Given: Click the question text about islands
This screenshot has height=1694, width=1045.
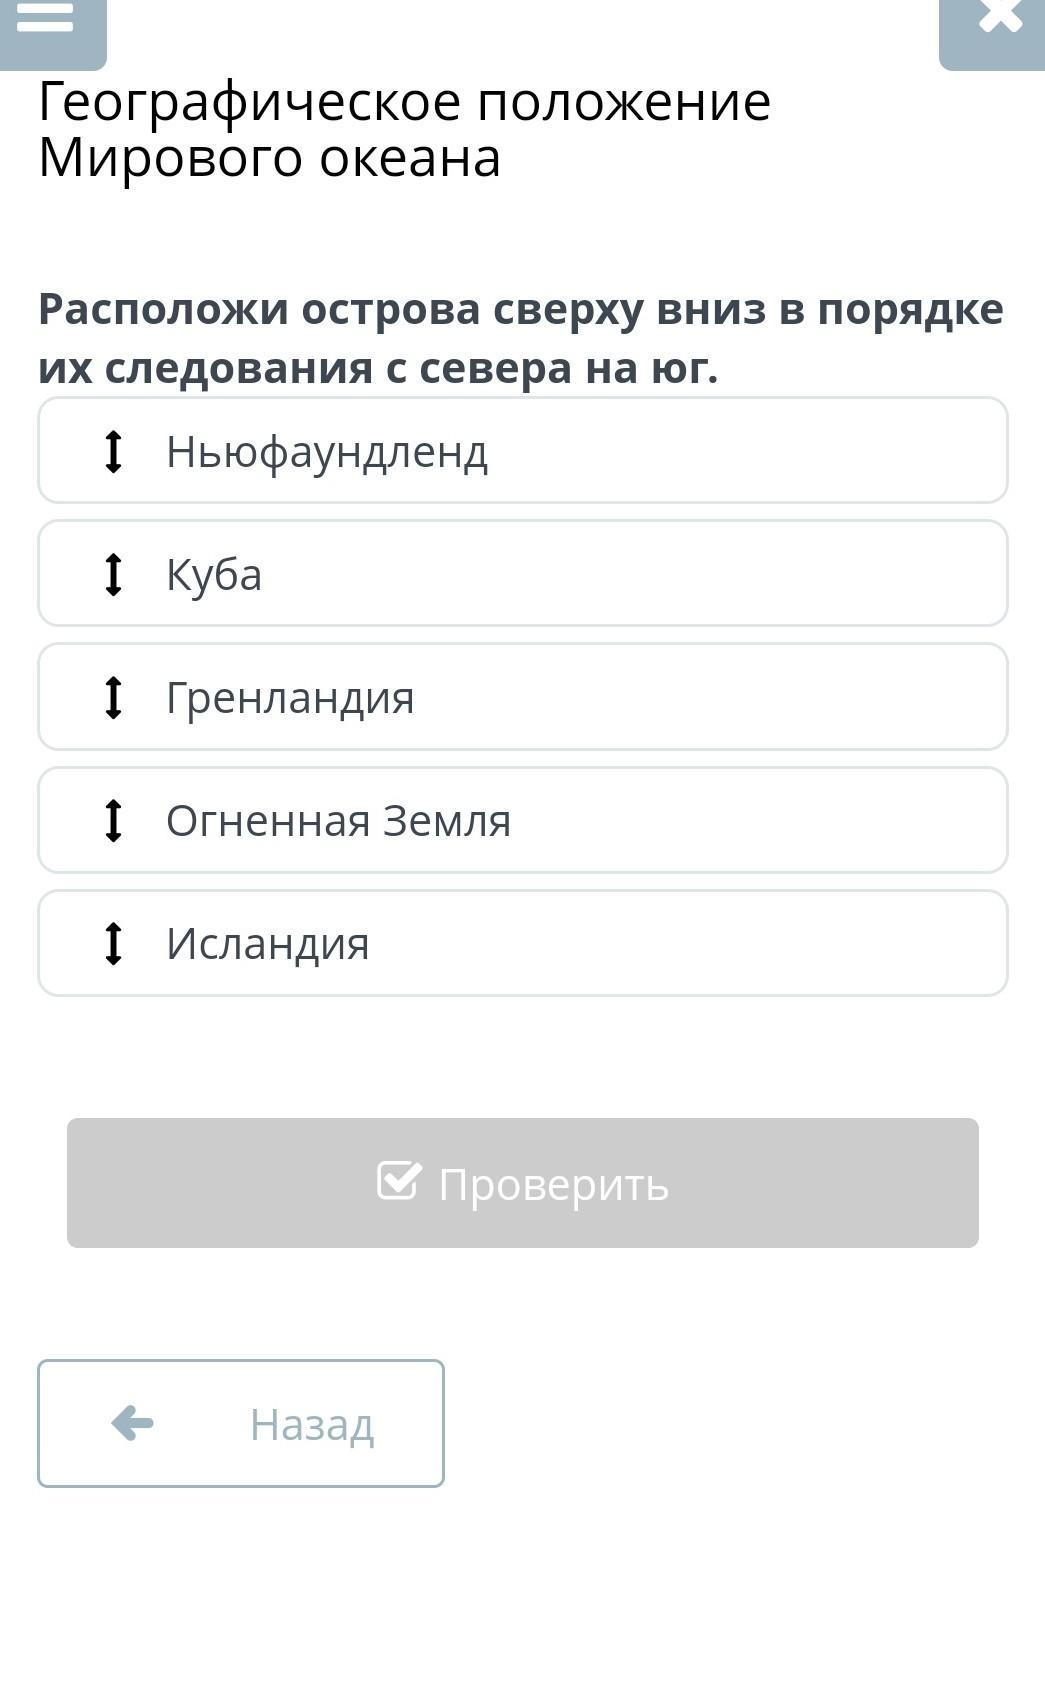Looking at the screenshot, I should point(520,338).
